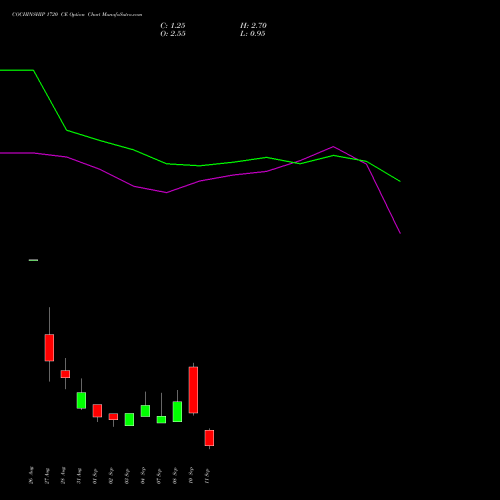Select the green candle for 08 Sep

tap(177, 412)
